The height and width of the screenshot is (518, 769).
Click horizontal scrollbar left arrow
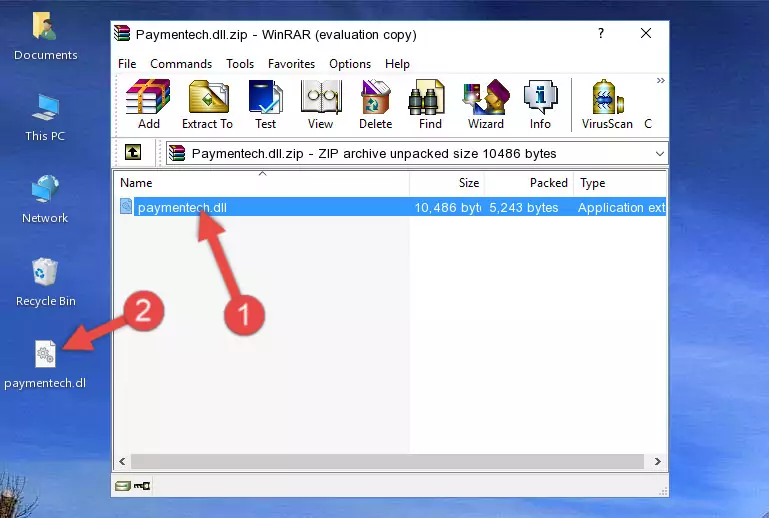[x=122, y=462]
